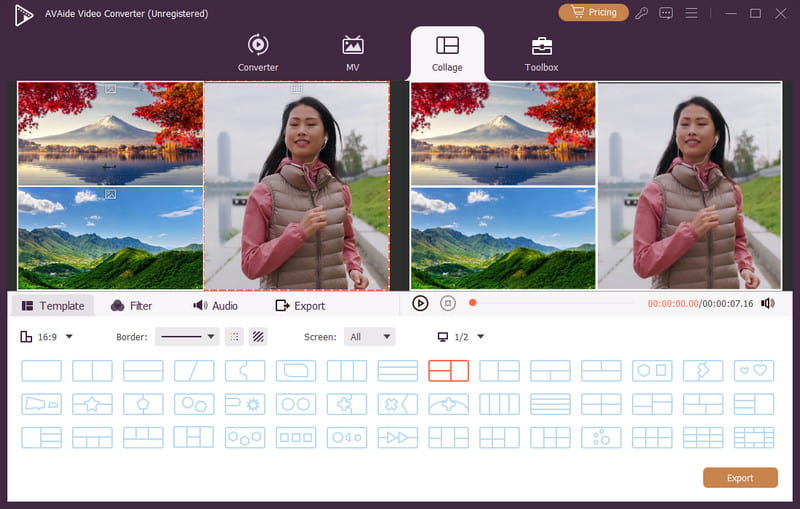Pick the diagonal split template
800x509 pixels.
[x=194, y=371]
